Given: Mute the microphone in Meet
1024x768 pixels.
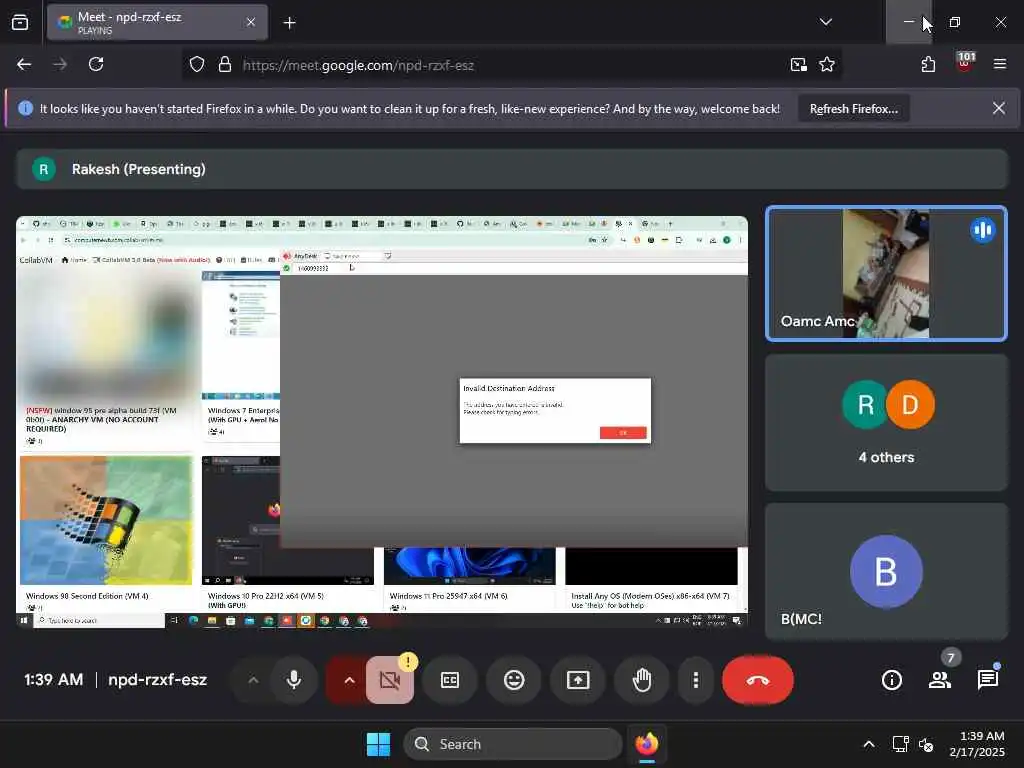Looking at the screenshot, I should click(x=294, y=680).
